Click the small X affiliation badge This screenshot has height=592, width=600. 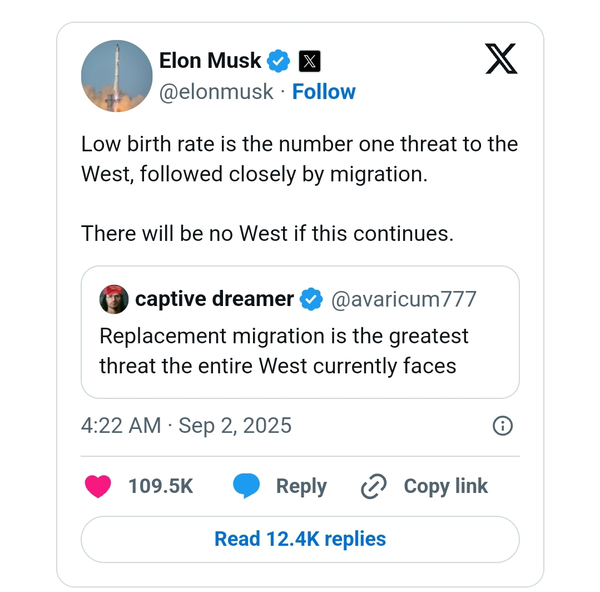point(310,61)
